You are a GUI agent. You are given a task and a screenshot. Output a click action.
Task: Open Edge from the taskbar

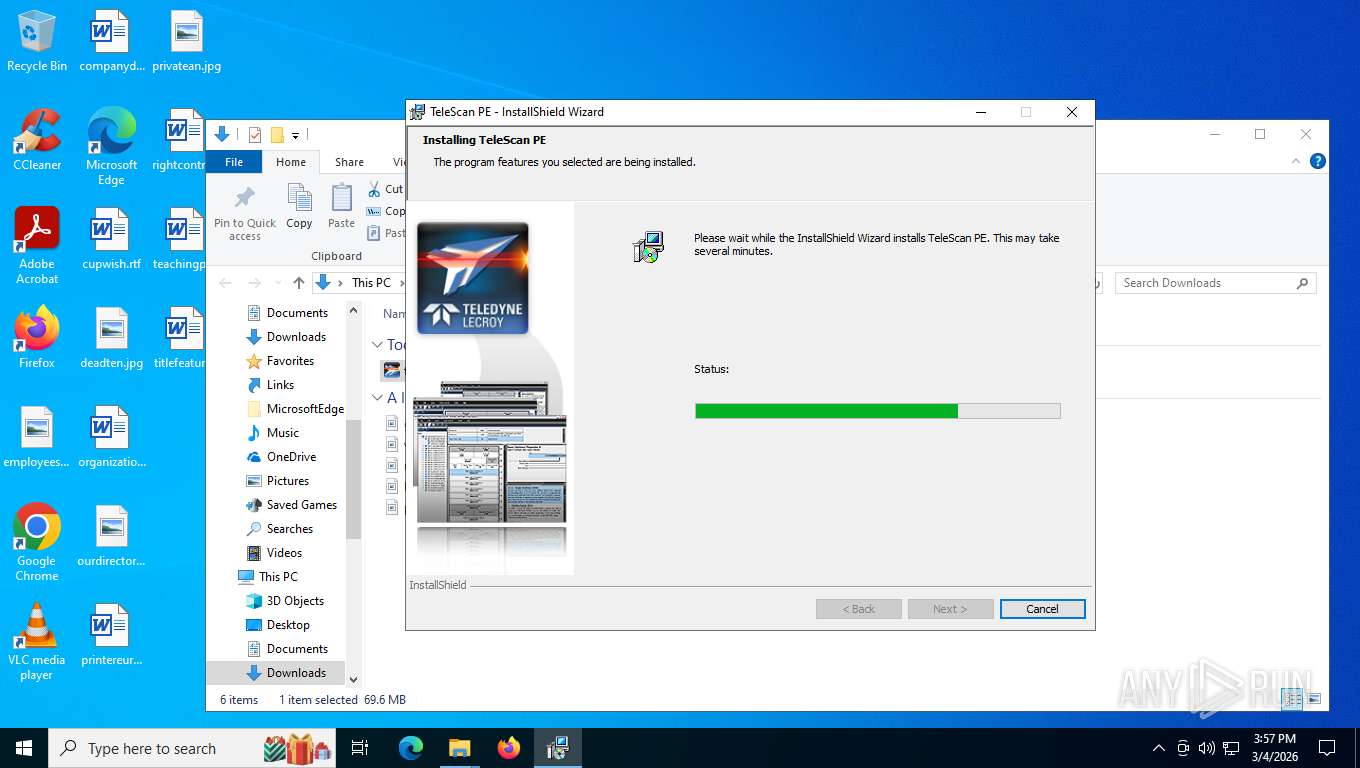point(410,748)
